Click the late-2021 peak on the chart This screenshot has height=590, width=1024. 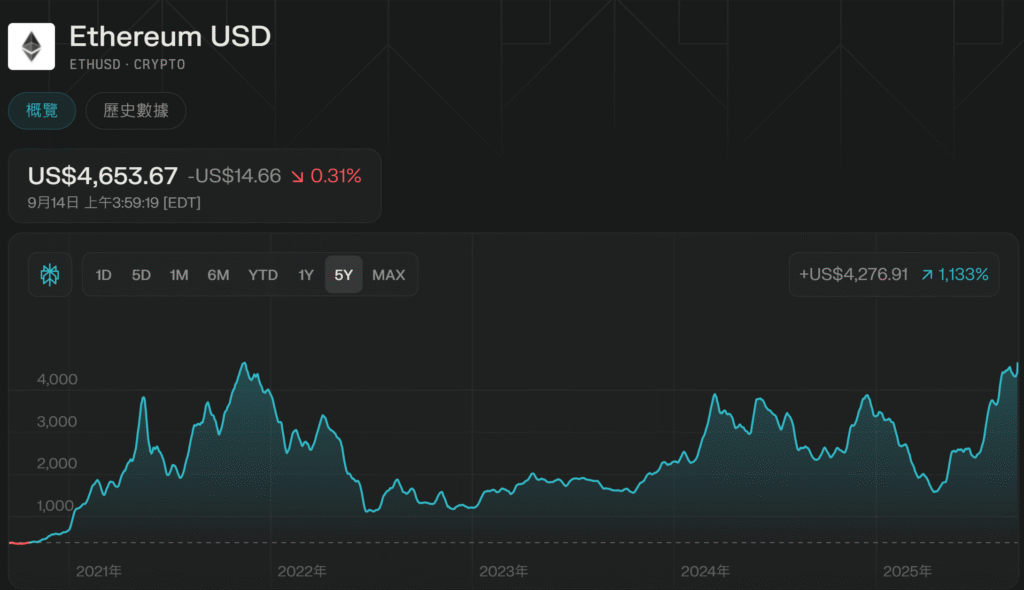pyautogui.click(x=244, y=363)
